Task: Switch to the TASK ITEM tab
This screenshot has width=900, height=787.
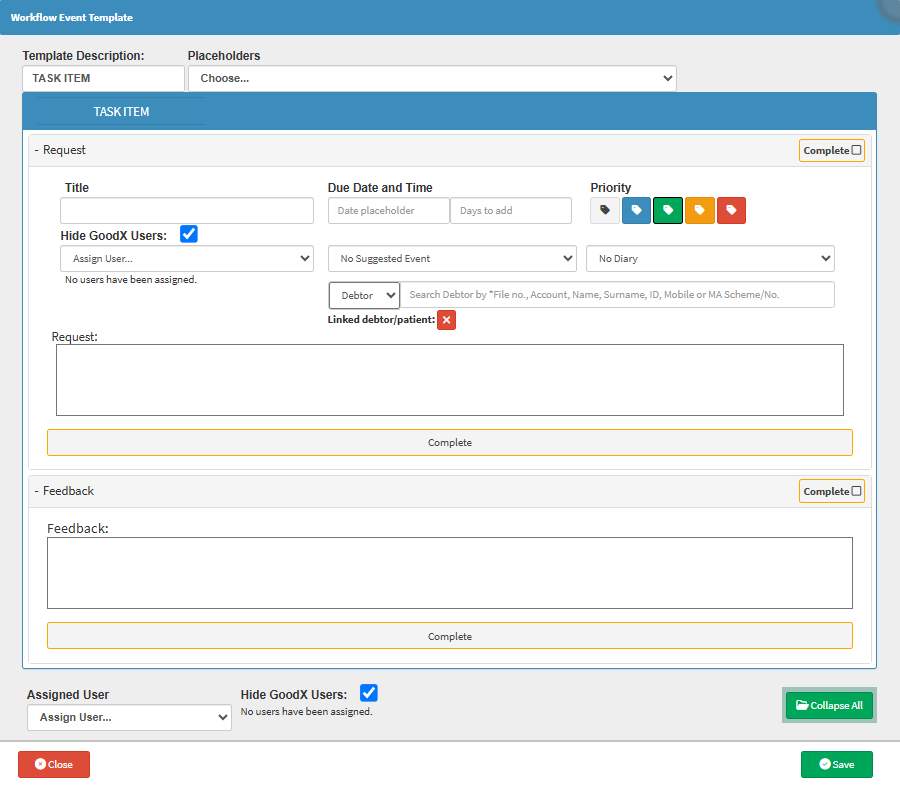Action: coord(121,112)
